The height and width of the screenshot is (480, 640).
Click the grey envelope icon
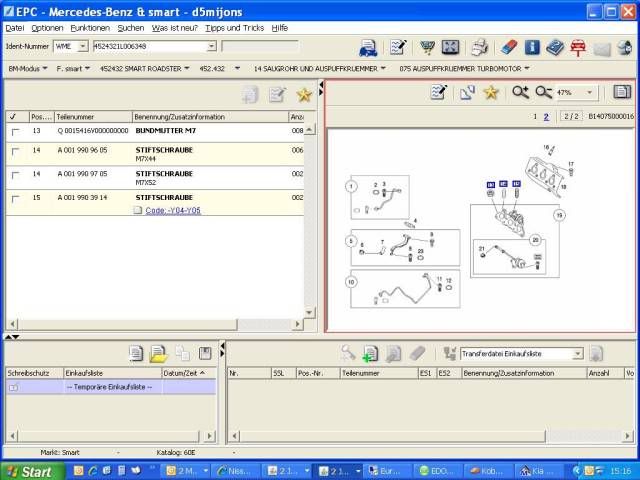coord(602,49)
